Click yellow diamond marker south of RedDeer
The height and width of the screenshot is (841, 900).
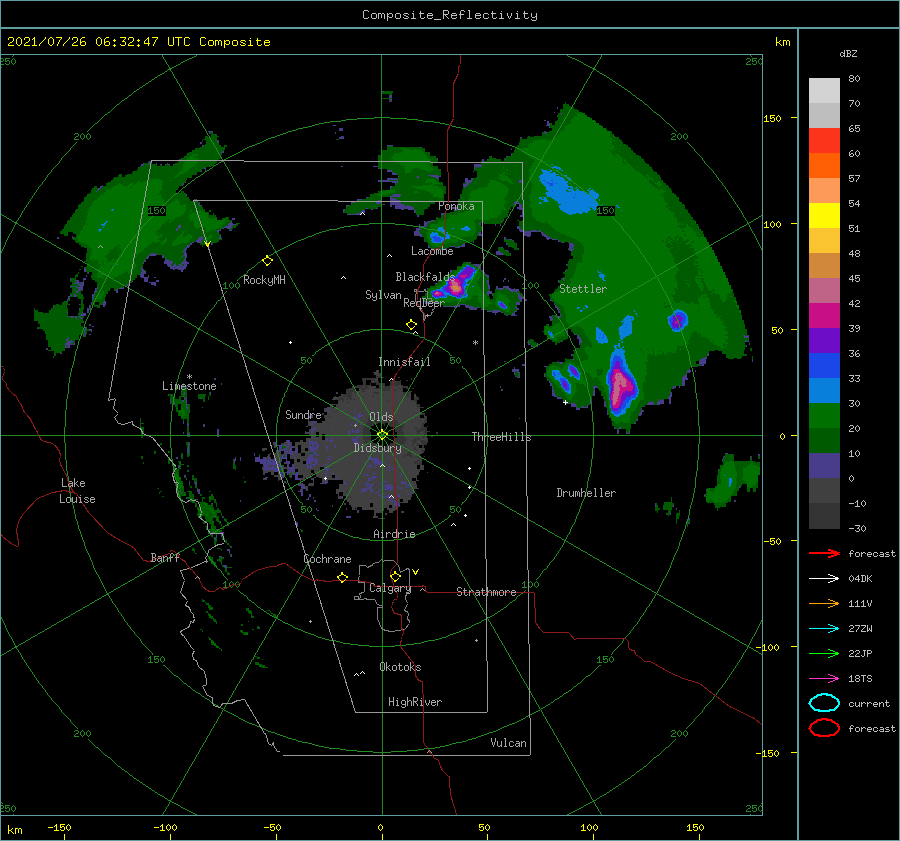click(x=412, y=325)
